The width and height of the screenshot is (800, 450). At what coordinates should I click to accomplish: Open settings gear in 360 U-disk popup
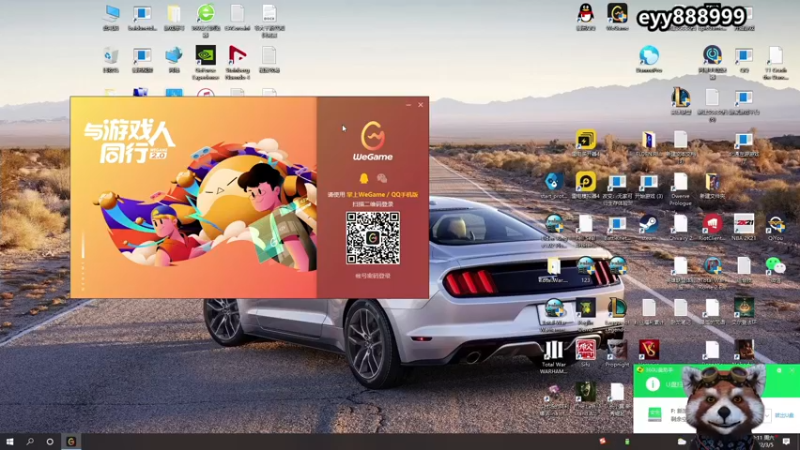point(779,370)
